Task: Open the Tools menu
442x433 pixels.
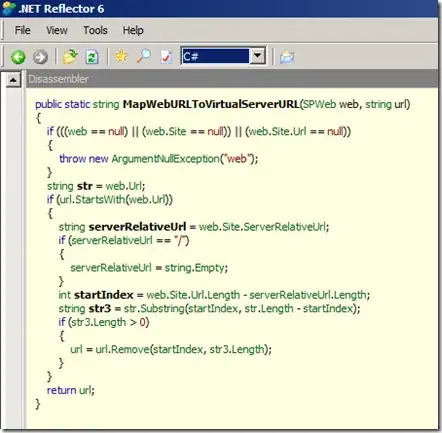Action: point(95,30)
